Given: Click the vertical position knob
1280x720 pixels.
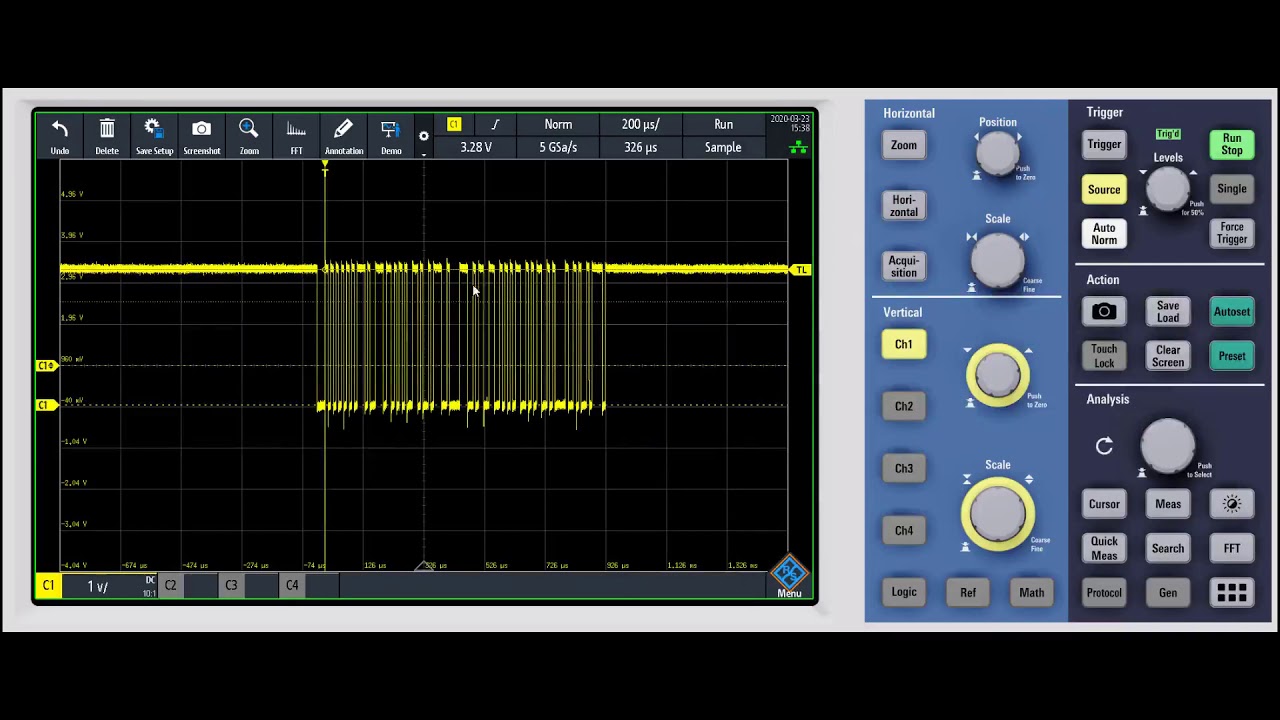Looking at the screenshot, I should pos(997,374).
